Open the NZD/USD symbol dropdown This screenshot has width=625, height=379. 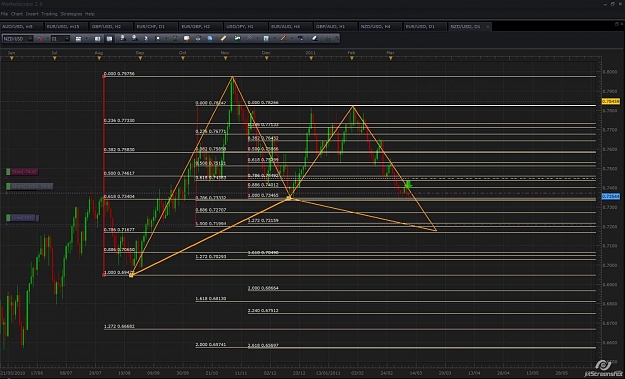coord(30,39)
